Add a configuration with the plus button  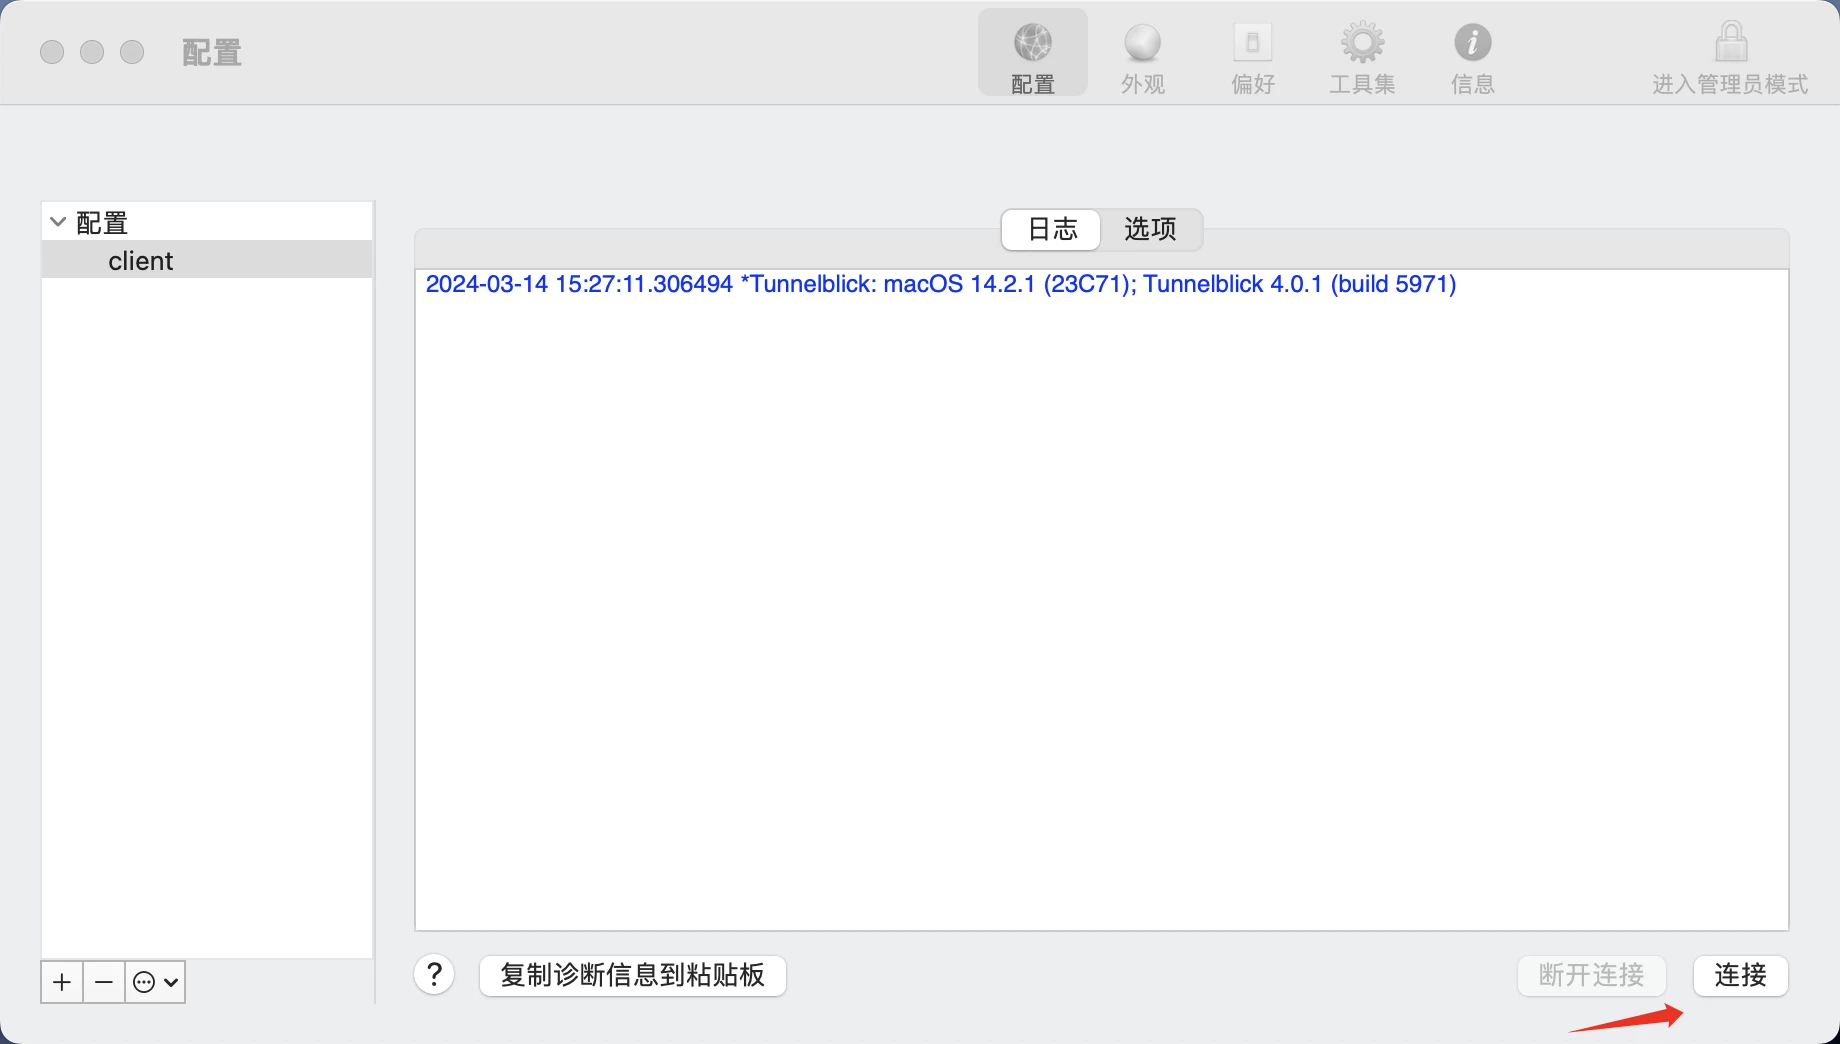[x=62, y=982]
